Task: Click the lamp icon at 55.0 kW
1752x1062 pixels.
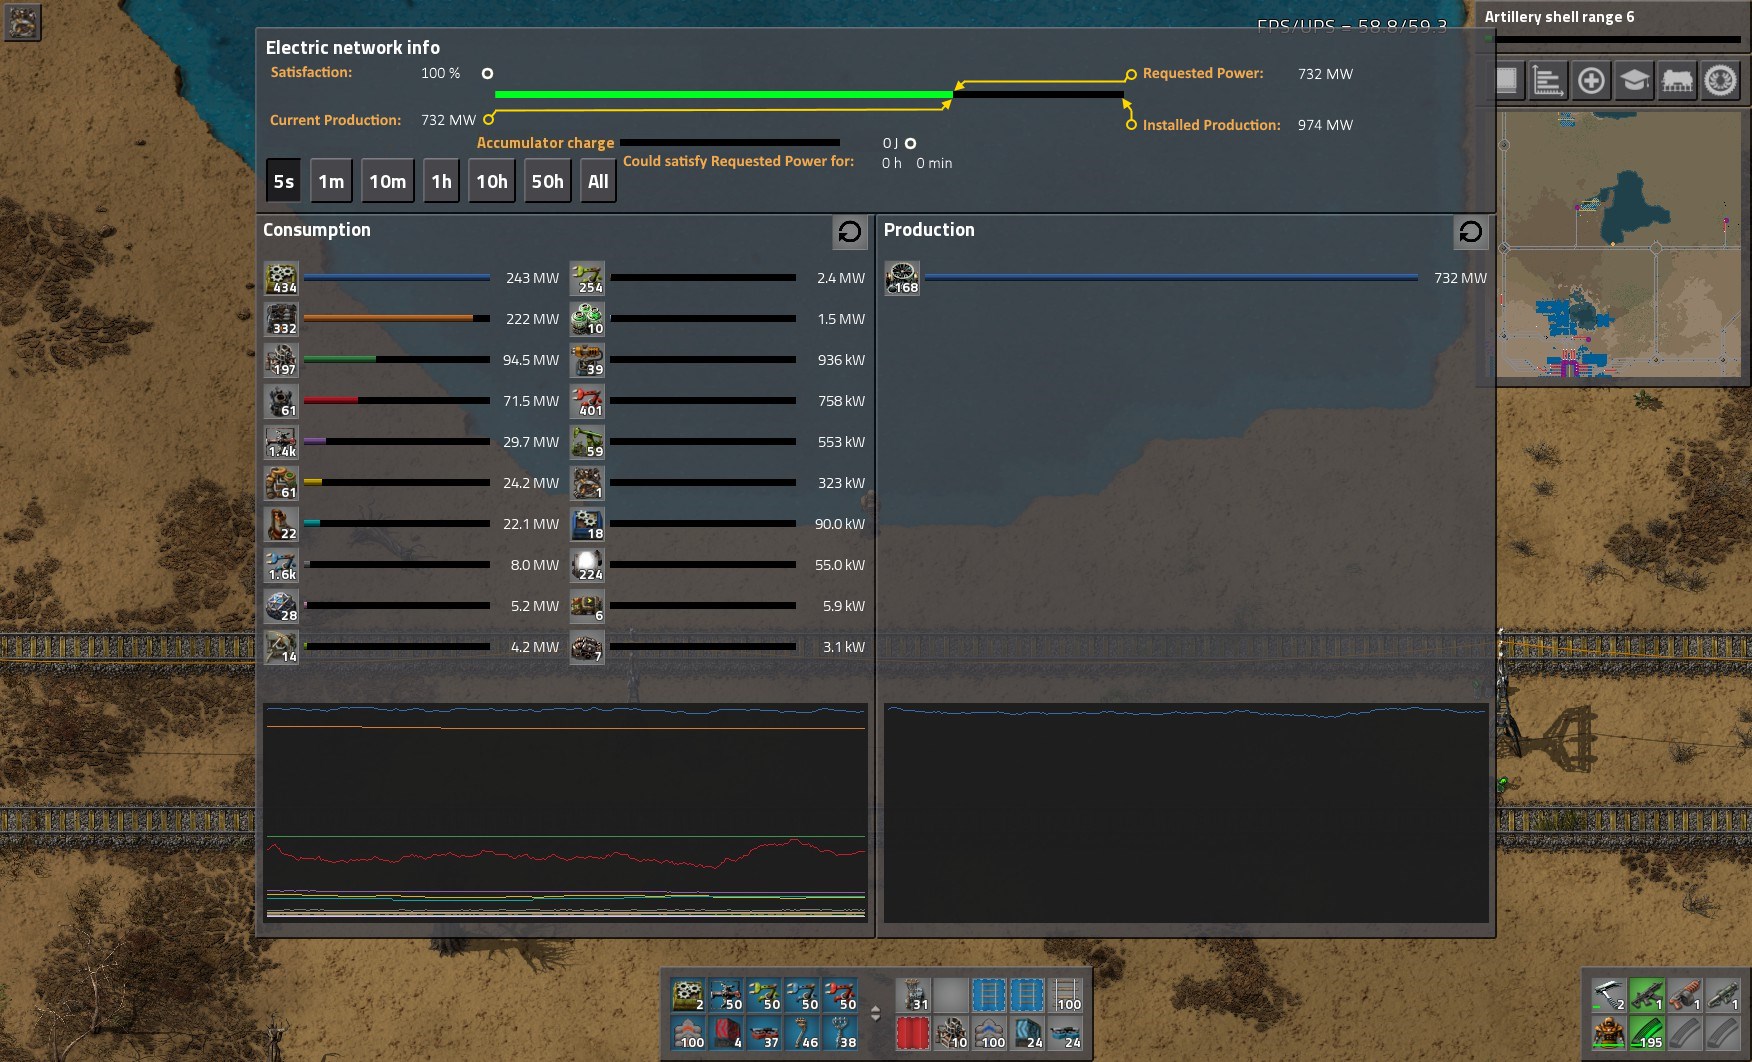Action: [x=587, y=565]
